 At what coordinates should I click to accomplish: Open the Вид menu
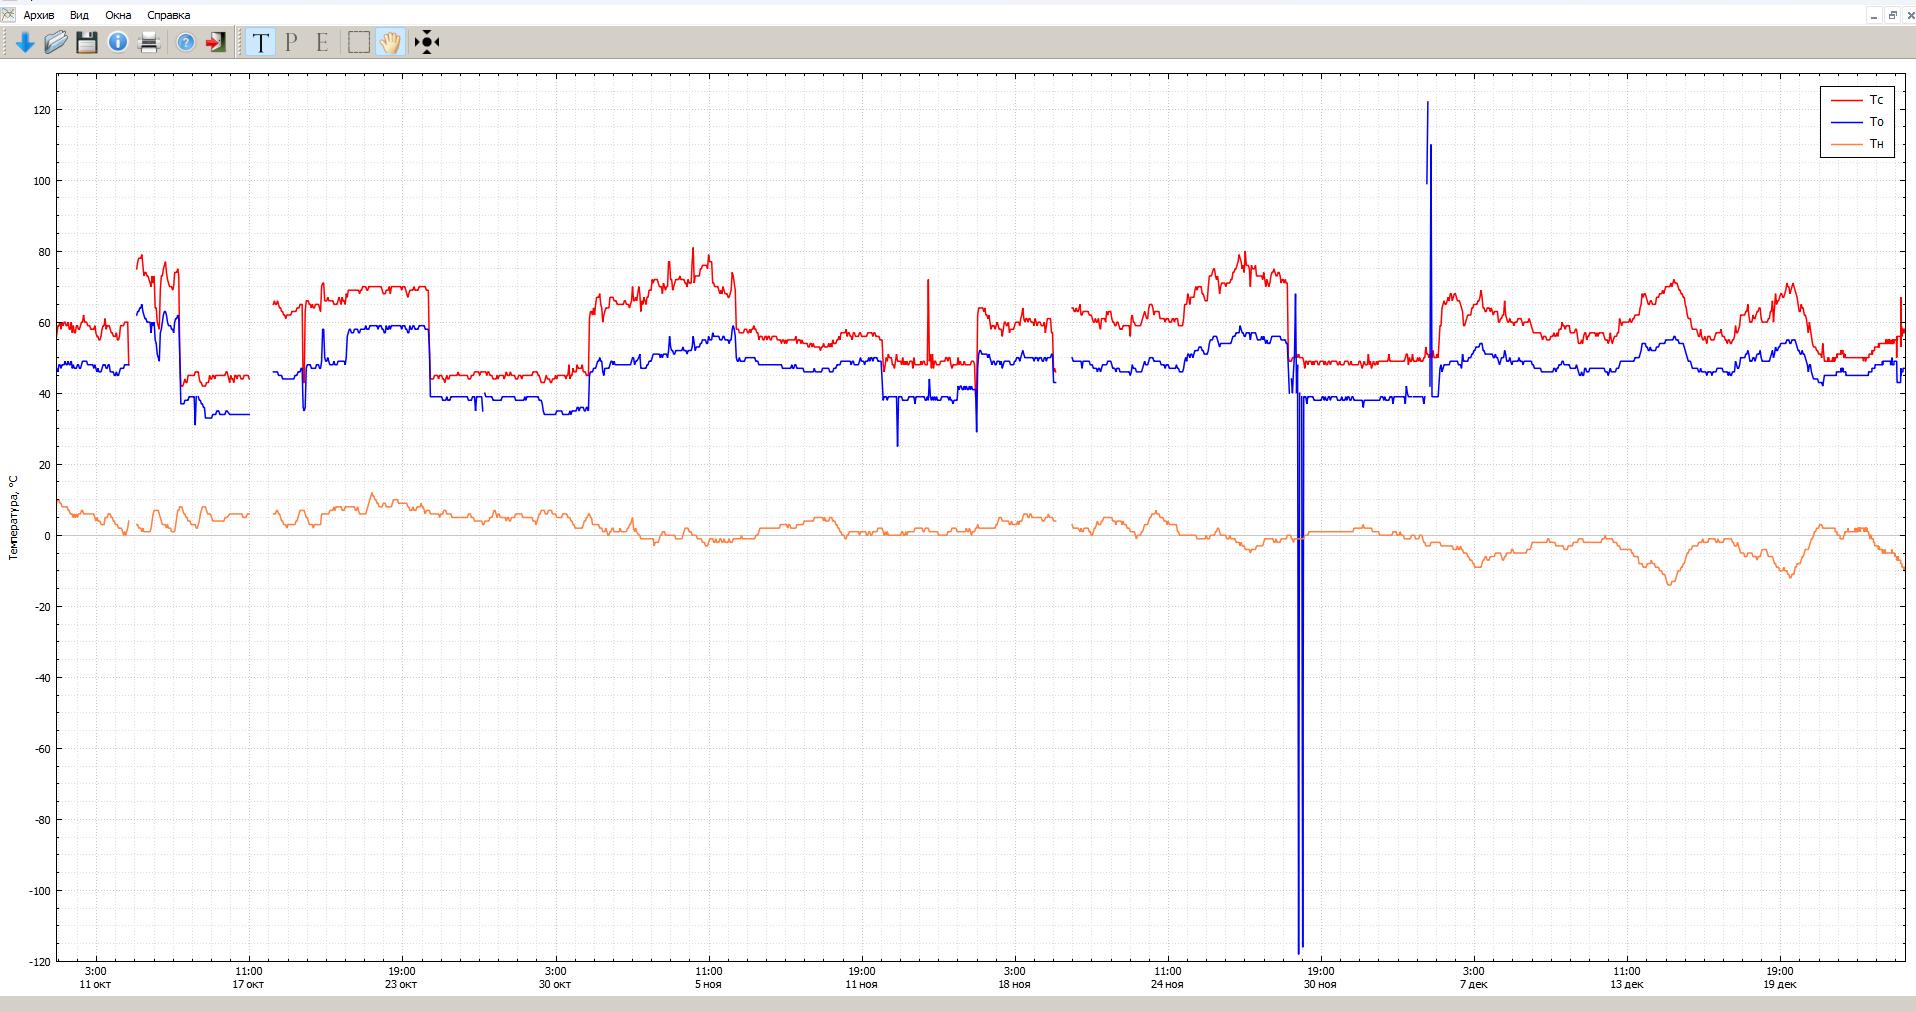(79, 15)
